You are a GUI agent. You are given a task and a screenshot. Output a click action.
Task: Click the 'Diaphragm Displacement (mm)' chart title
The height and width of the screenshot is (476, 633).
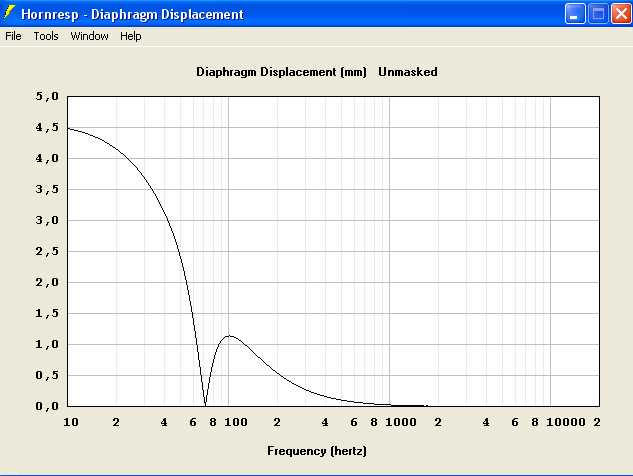281,72
